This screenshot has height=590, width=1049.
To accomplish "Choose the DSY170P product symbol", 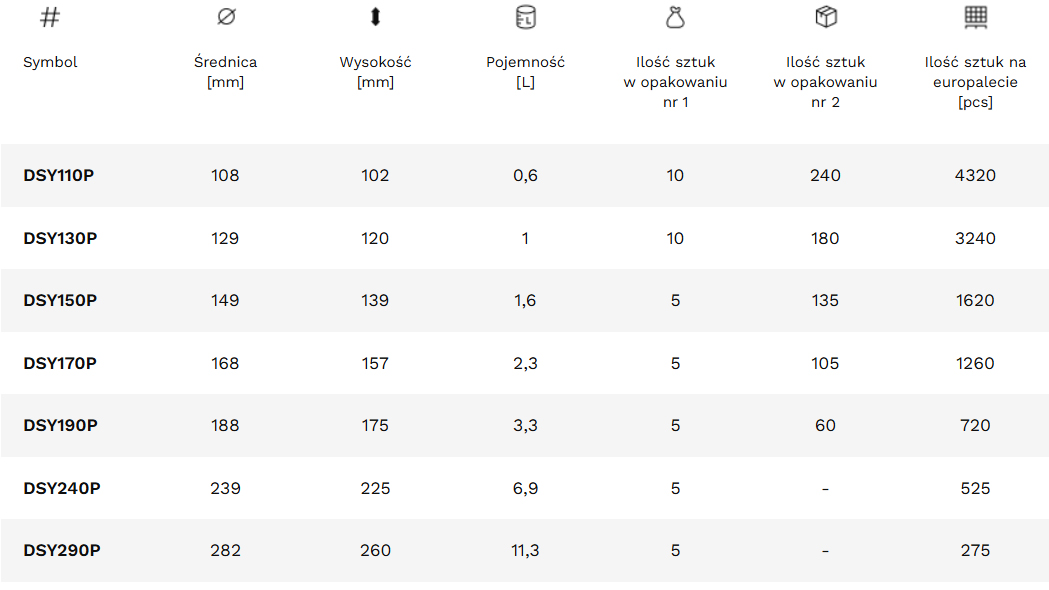I will (x=60, y=363).
